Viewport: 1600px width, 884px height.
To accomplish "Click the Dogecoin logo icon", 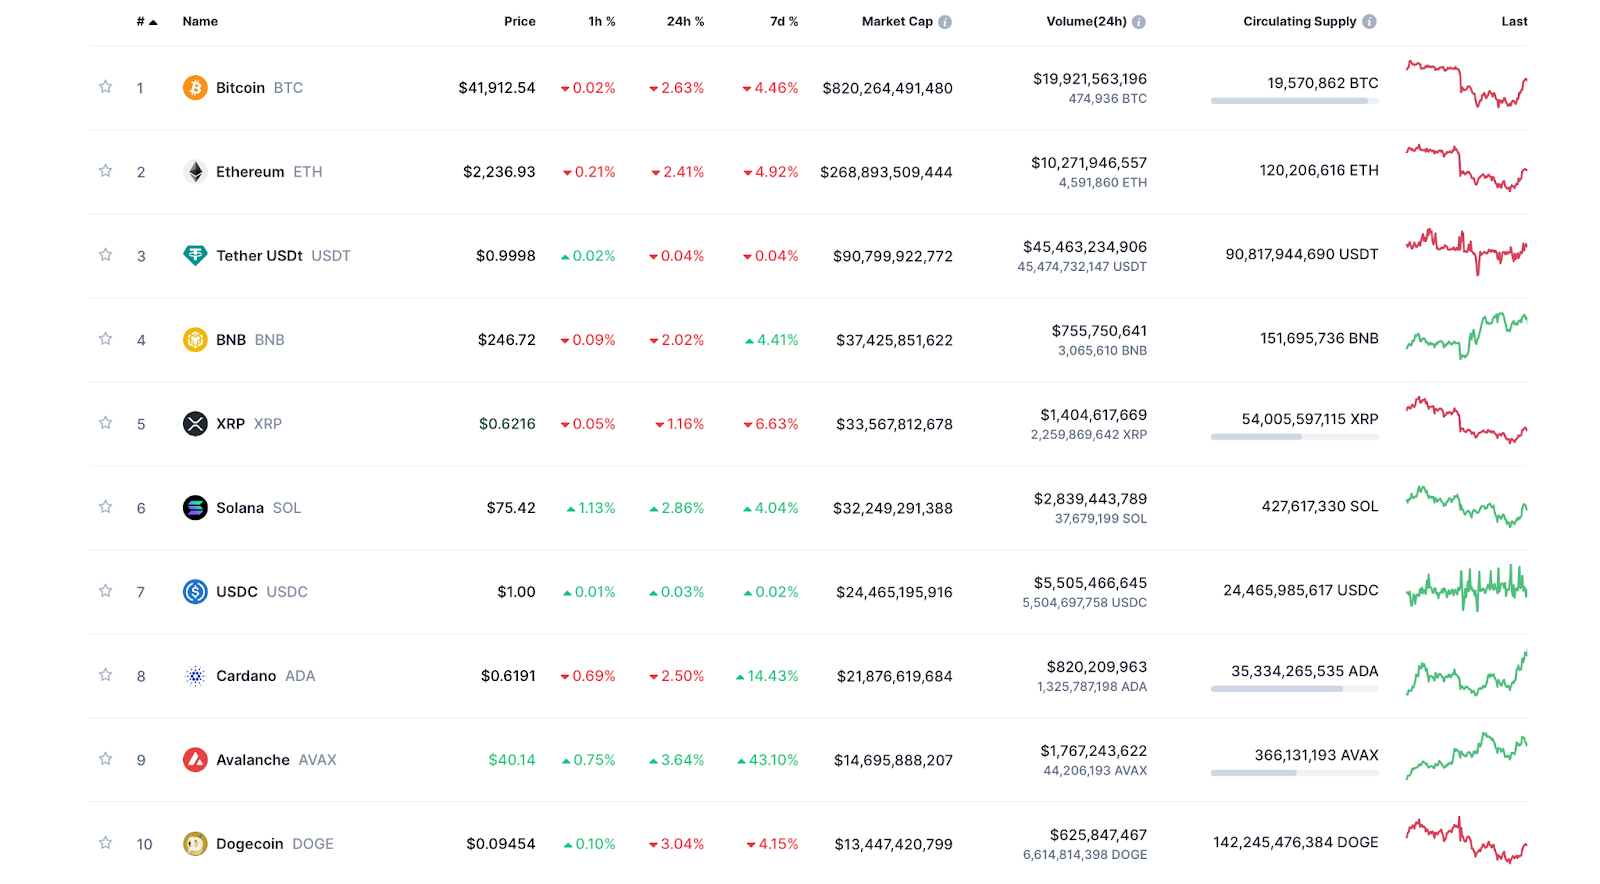I will click(x=195, y=844).
